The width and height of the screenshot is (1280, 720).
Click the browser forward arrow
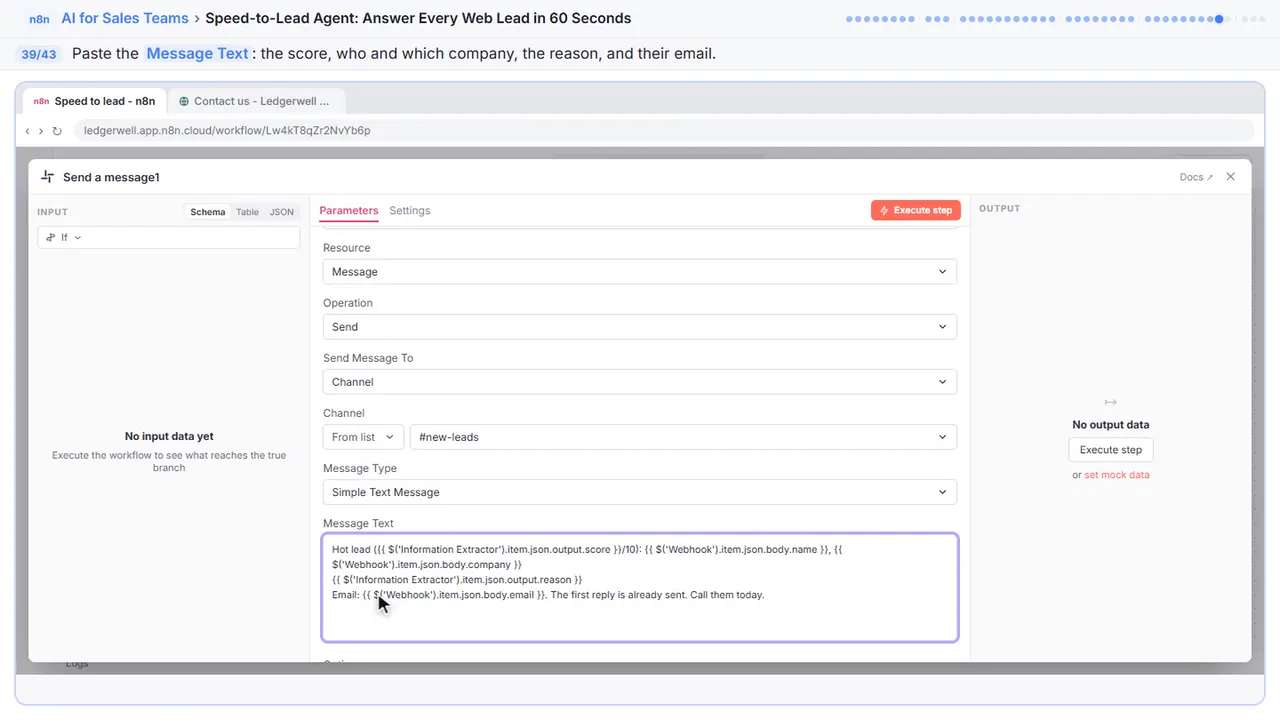point(41,131)
